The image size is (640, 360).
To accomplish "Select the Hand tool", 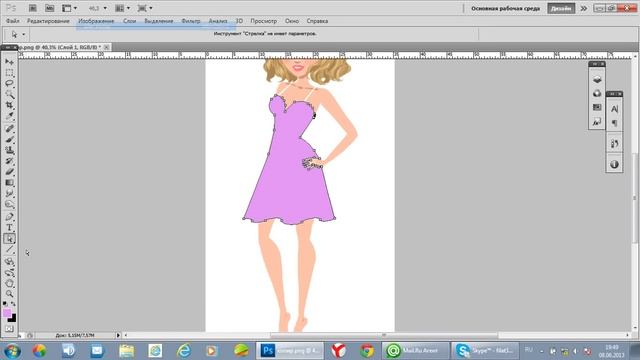I will point(9,283).
